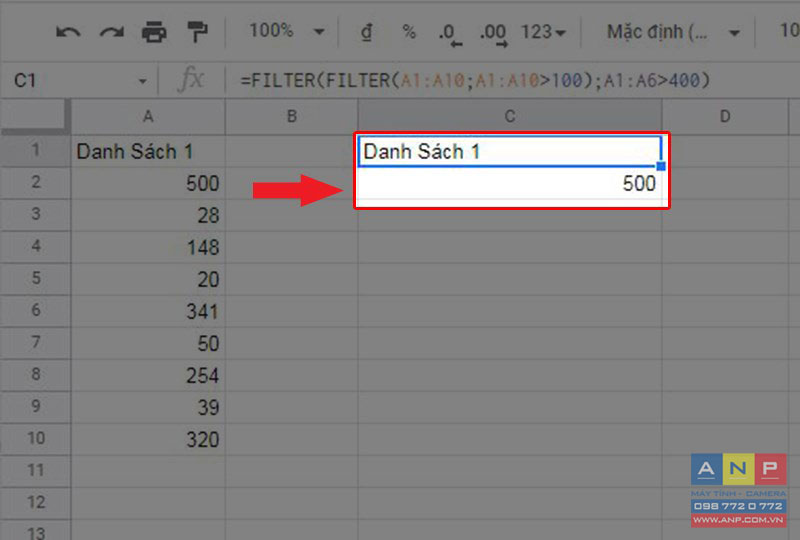Select row 3 header

(35, 214)
